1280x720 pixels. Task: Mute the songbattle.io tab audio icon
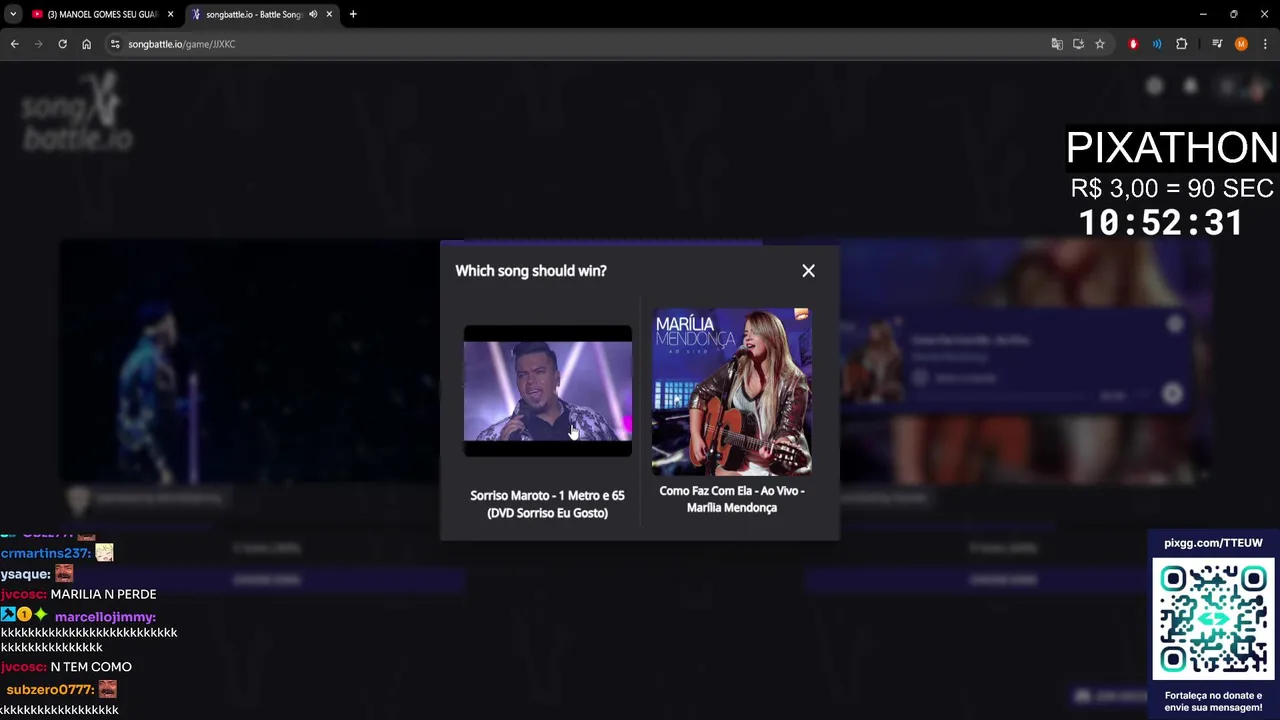313,14
